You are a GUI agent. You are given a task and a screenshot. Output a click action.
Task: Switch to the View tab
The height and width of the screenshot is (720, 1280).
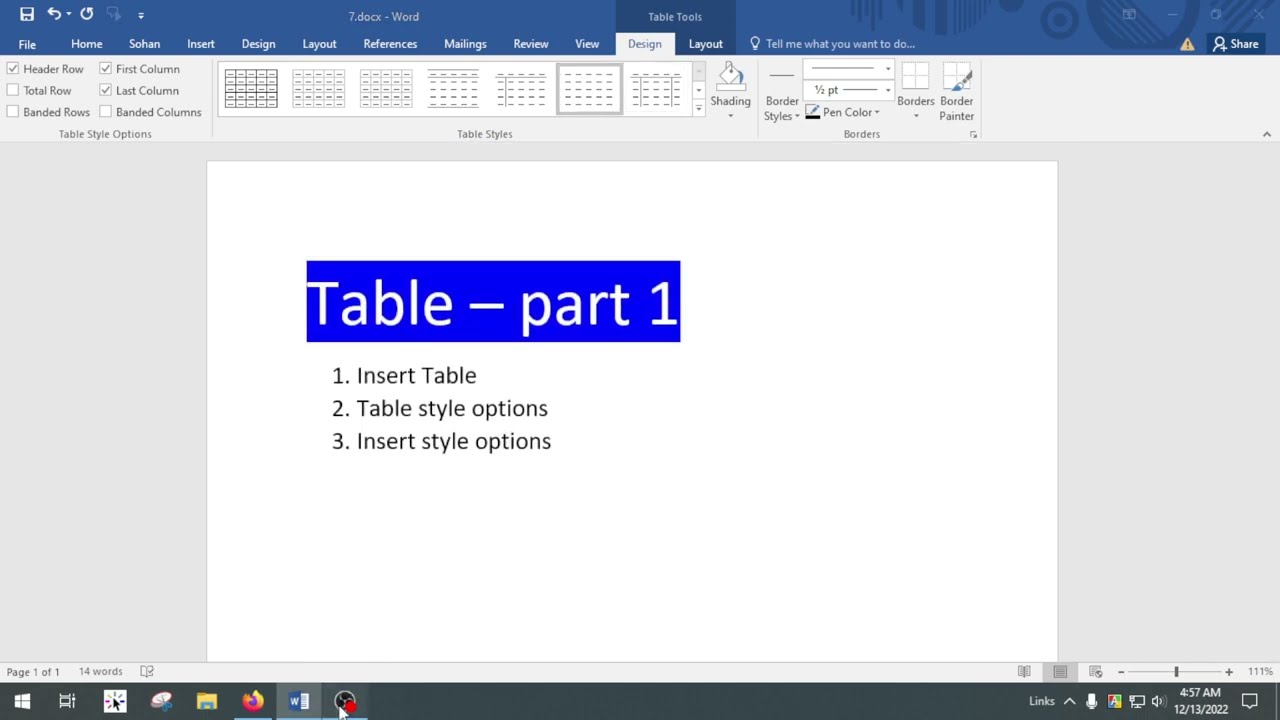tap(587, 44)
